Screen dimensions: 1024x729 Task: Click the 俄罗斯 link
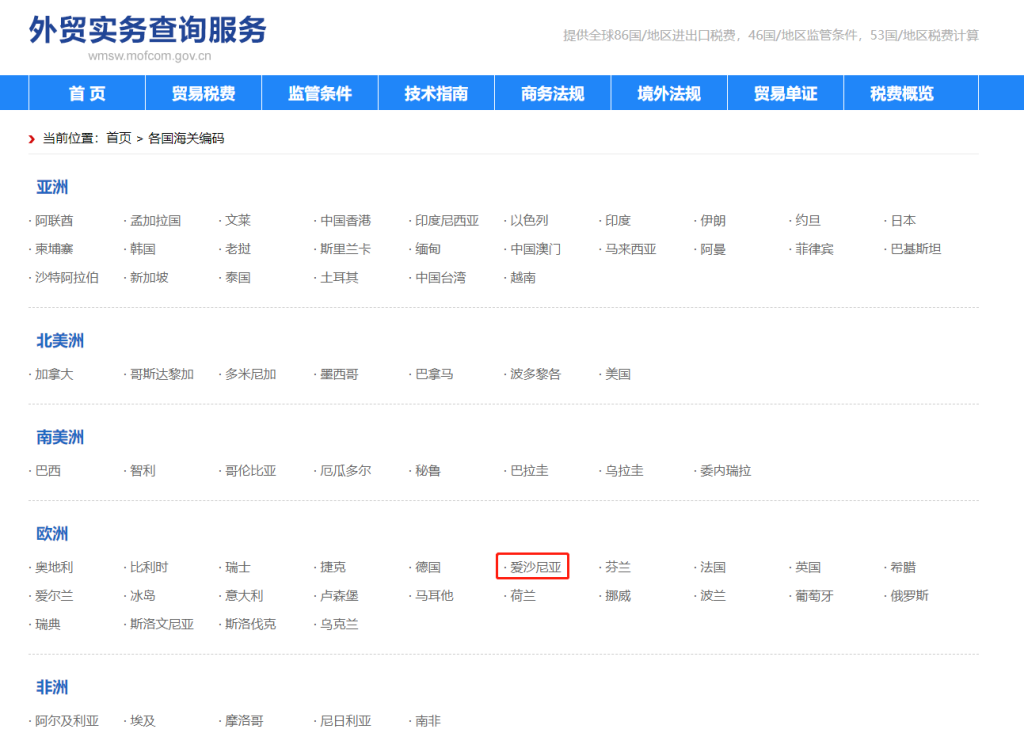coord(909,596)
